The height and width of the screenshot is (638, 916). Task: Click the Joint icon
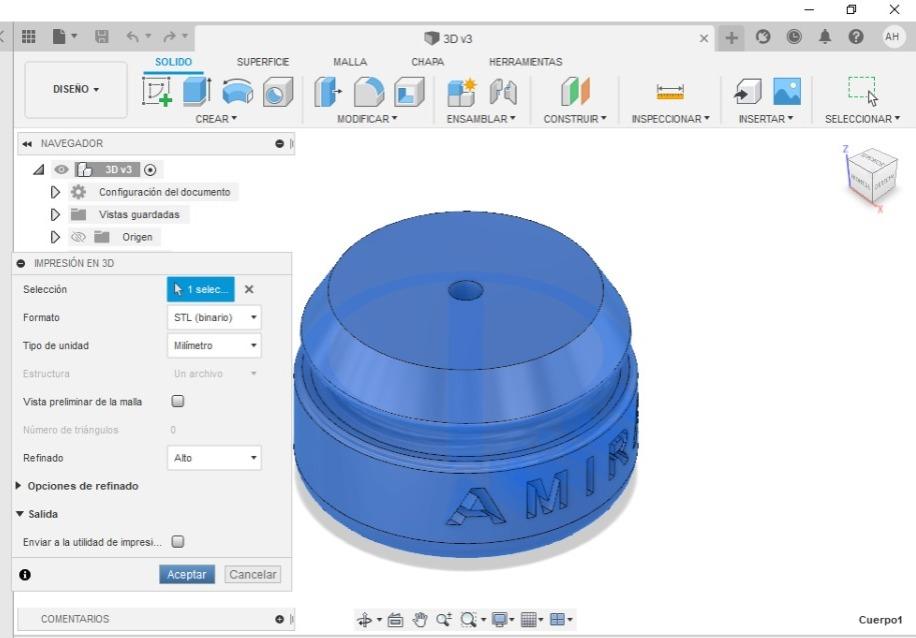point(503,92)
